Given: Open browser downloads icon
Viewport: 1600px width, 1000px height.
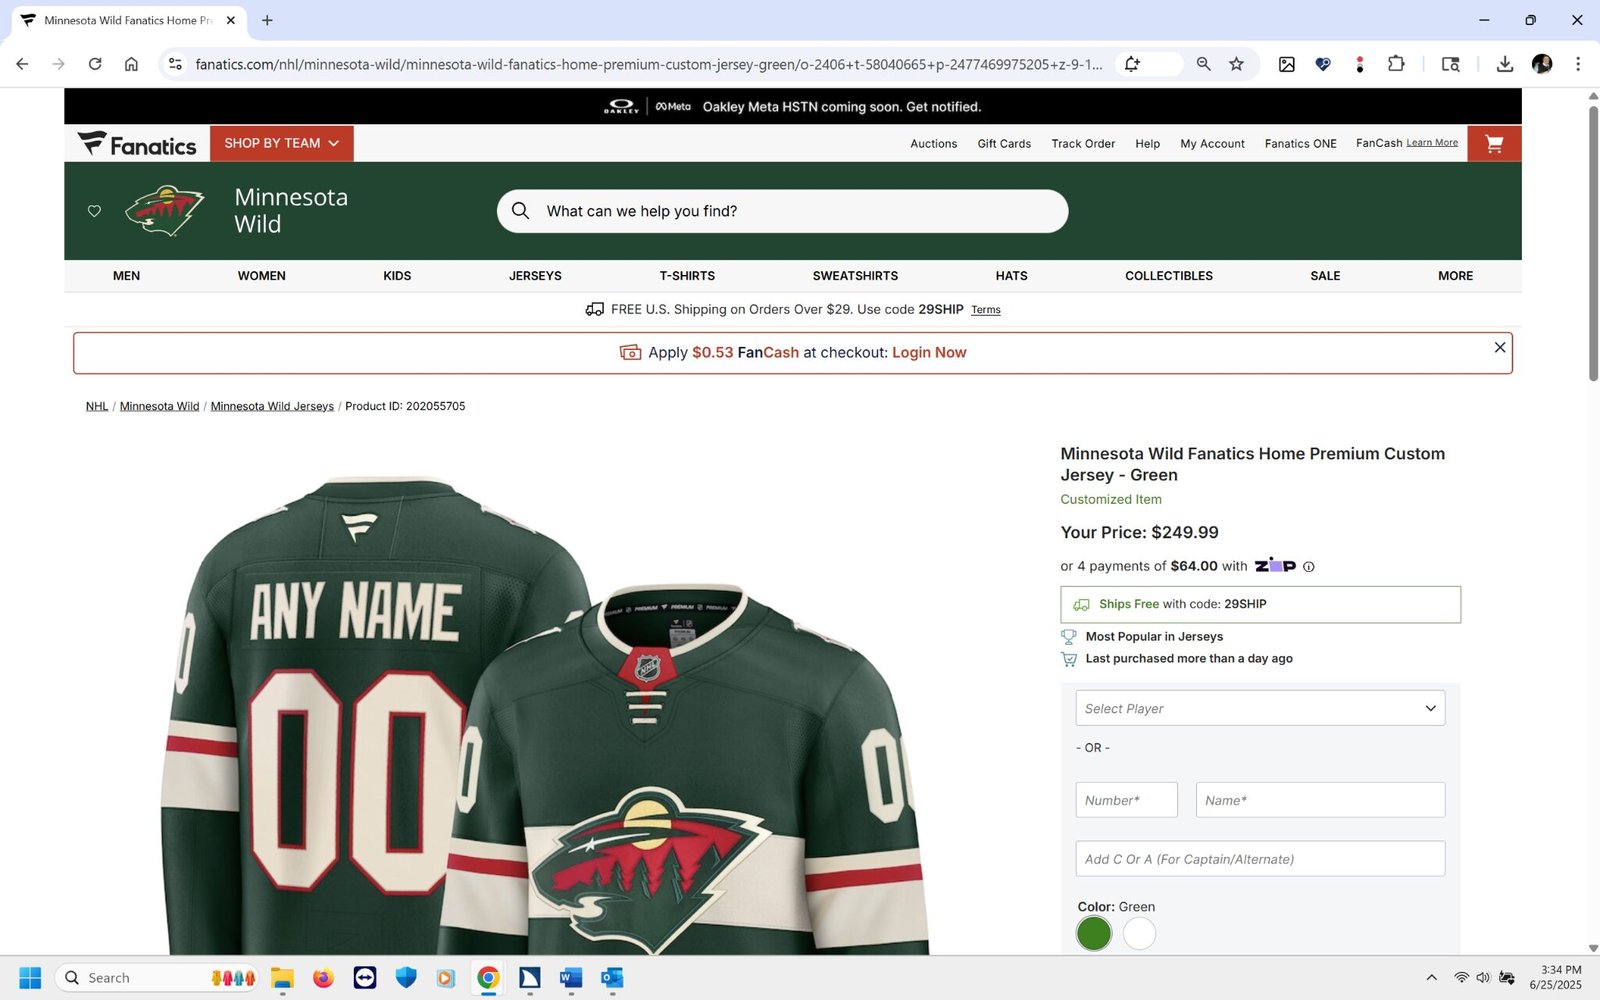Looking at the screenshot, I should pos(1504,64).
